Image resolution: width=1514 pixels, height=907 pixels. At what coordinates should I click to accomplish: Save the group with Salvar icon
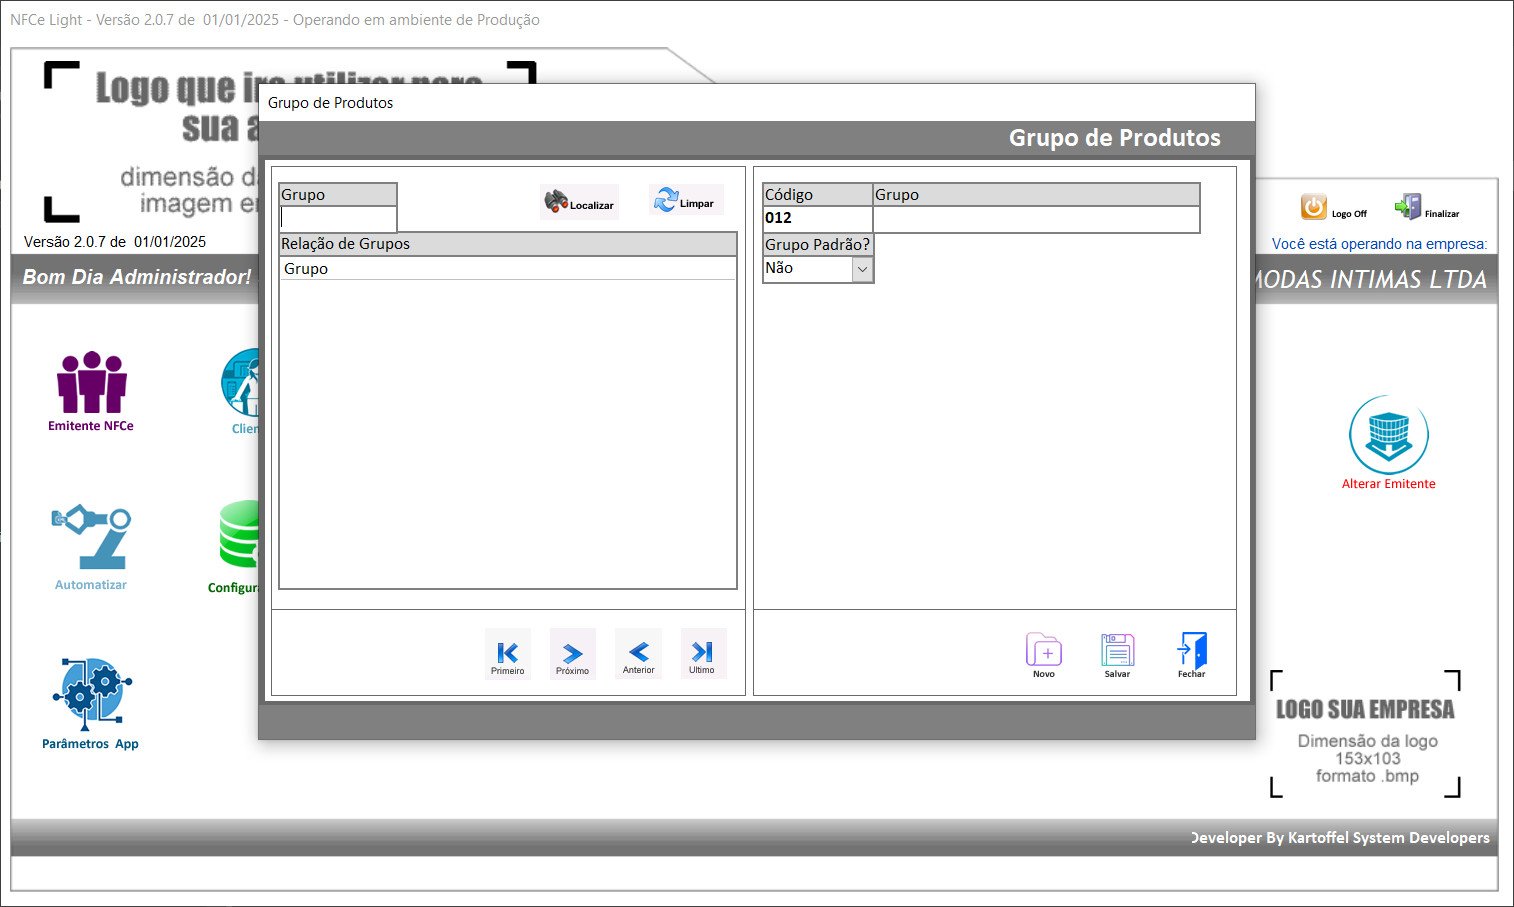pyautogui.click(x=1117, y=652)
